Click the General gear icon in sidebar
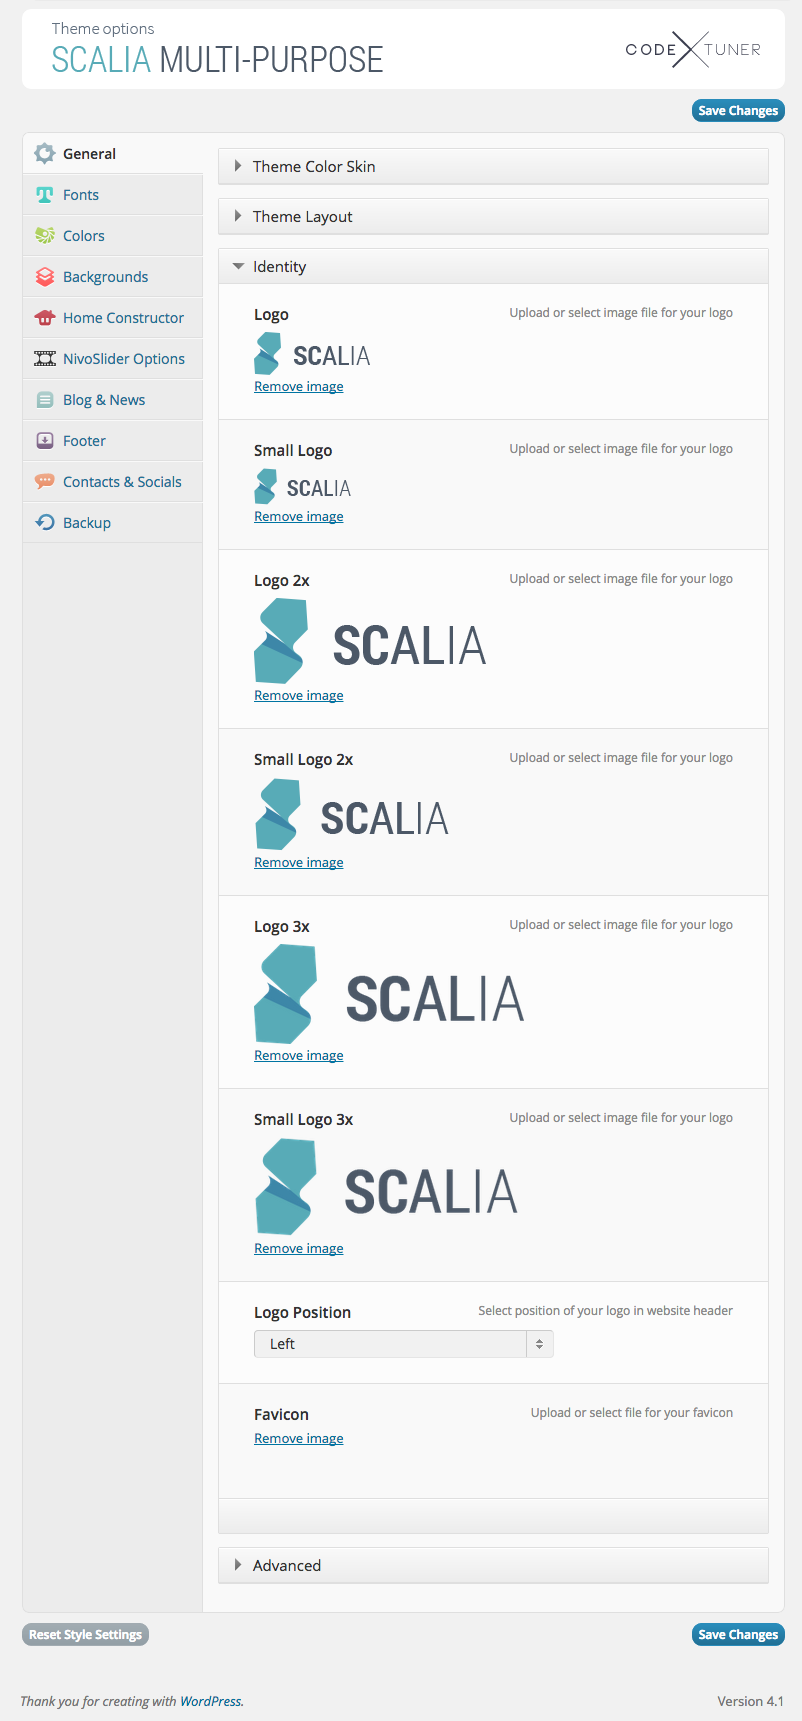The width and height of the screenshot is (802, 1721). tap(44, 154)
